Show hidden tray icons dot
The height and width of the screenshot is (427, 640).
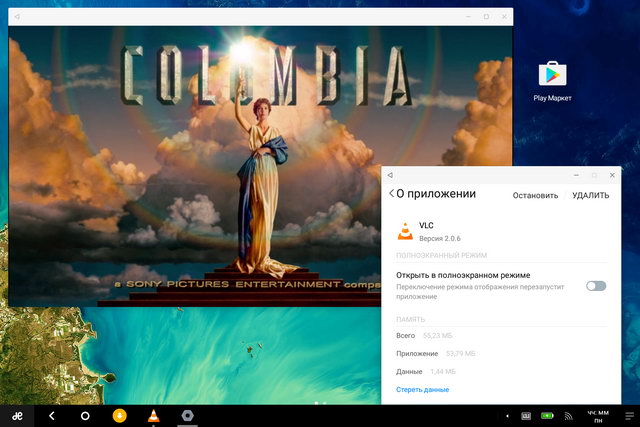click(x=507, y=416)
